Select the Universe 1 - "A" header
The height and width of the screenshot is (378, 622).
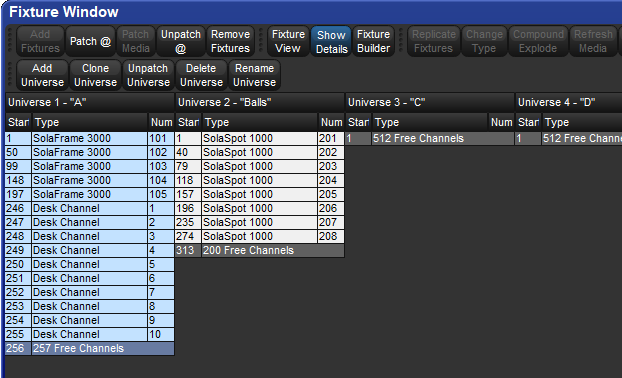point(90,102)
